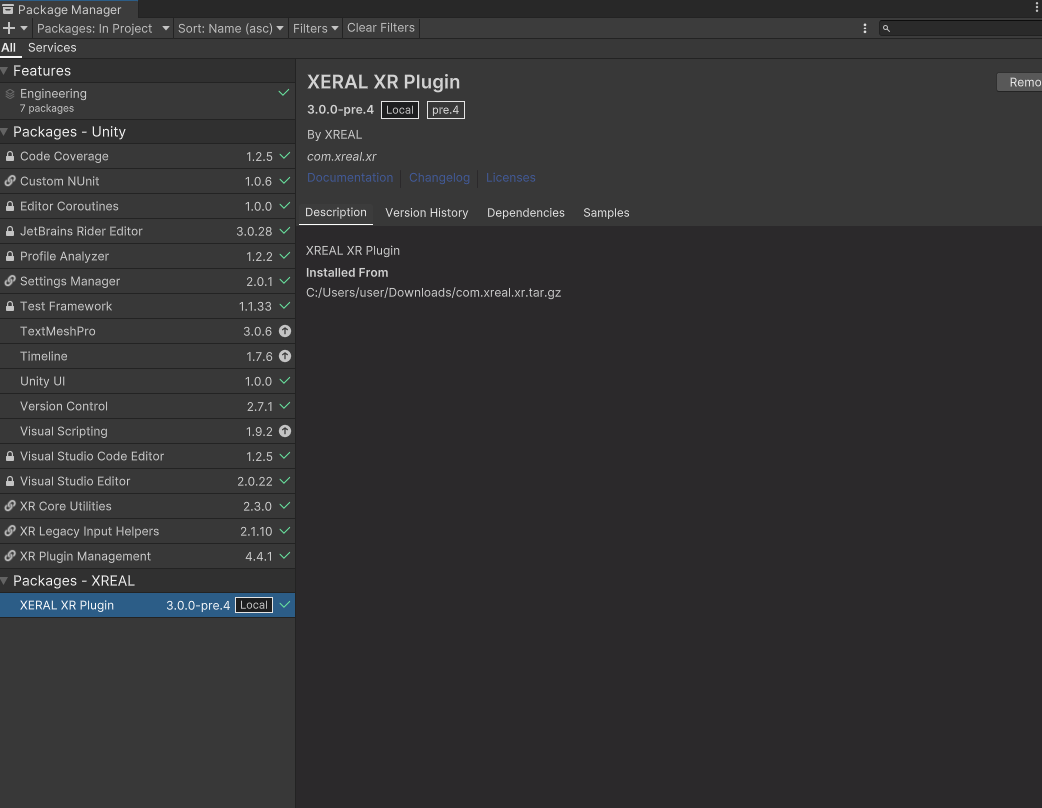This screenshot has height=808, width=1042.
Task: Switch to the Description tab
Action: [x=336, y=213]
